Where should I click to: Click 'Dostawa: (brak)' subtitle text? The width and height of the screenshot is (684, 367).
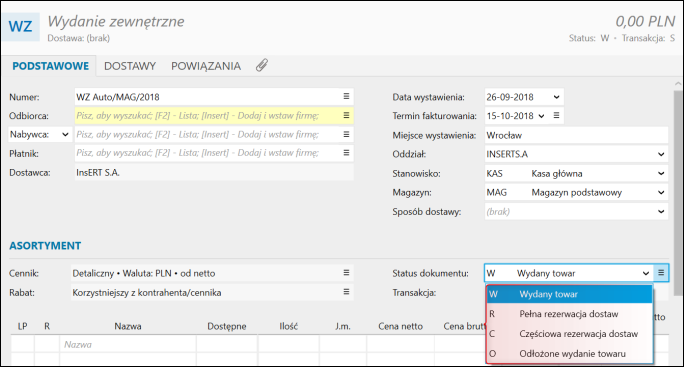(x=79, y=38)
